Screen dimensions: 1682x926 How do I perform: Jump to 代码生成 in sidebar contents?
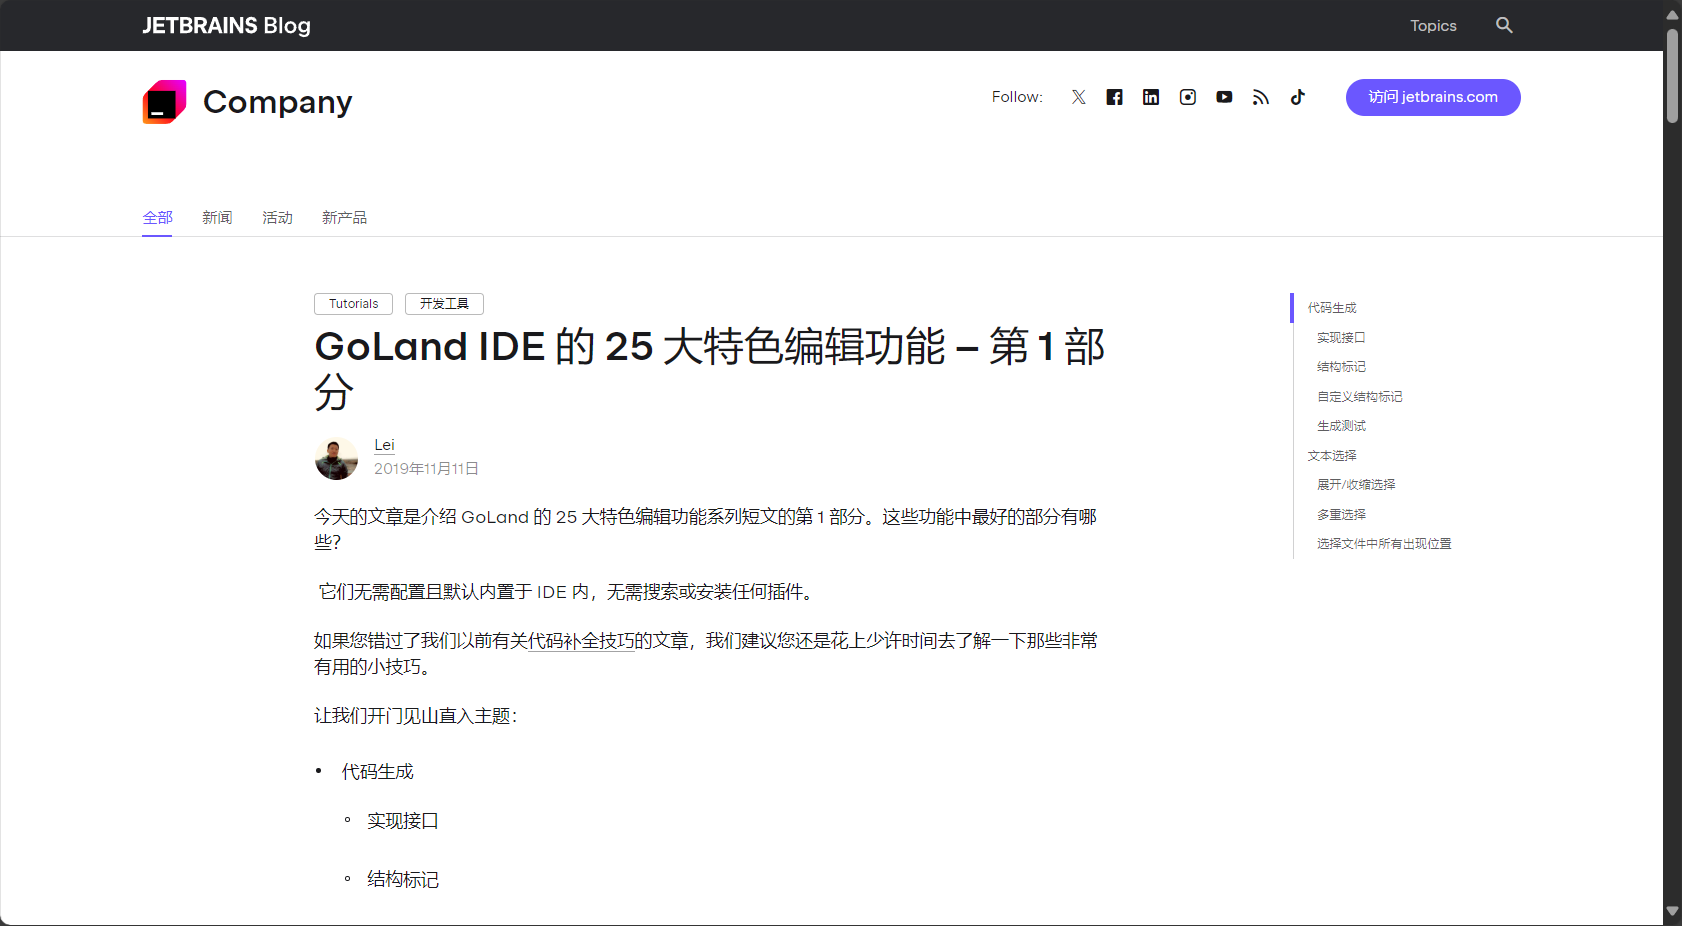coord(1332,308)
